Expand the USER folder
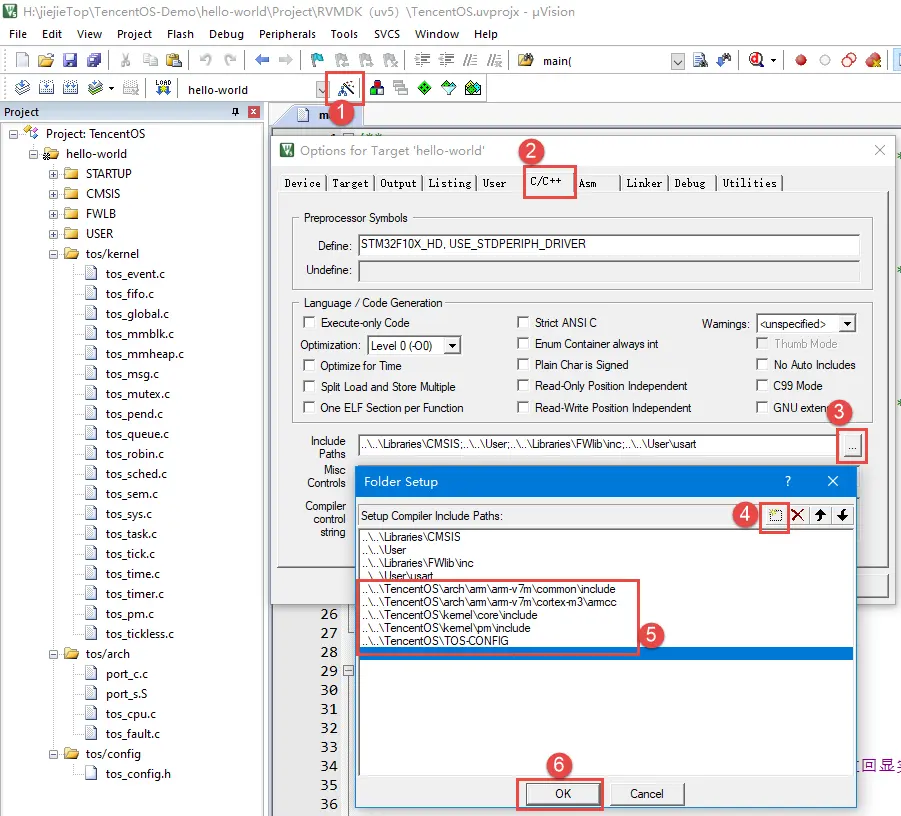Screen dimensions: 901x816 [53, 234]
